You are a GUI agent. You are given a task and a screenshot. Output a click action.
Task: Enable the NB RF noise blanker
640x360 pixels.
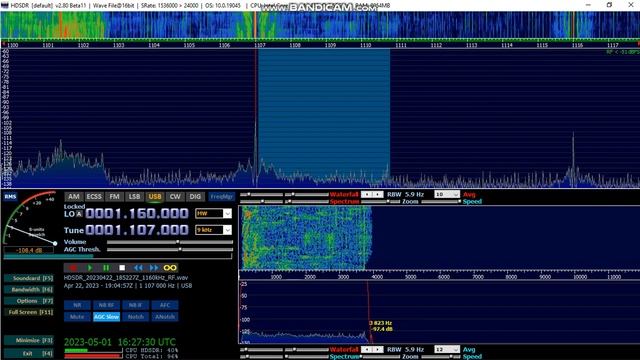pos(106,305)
